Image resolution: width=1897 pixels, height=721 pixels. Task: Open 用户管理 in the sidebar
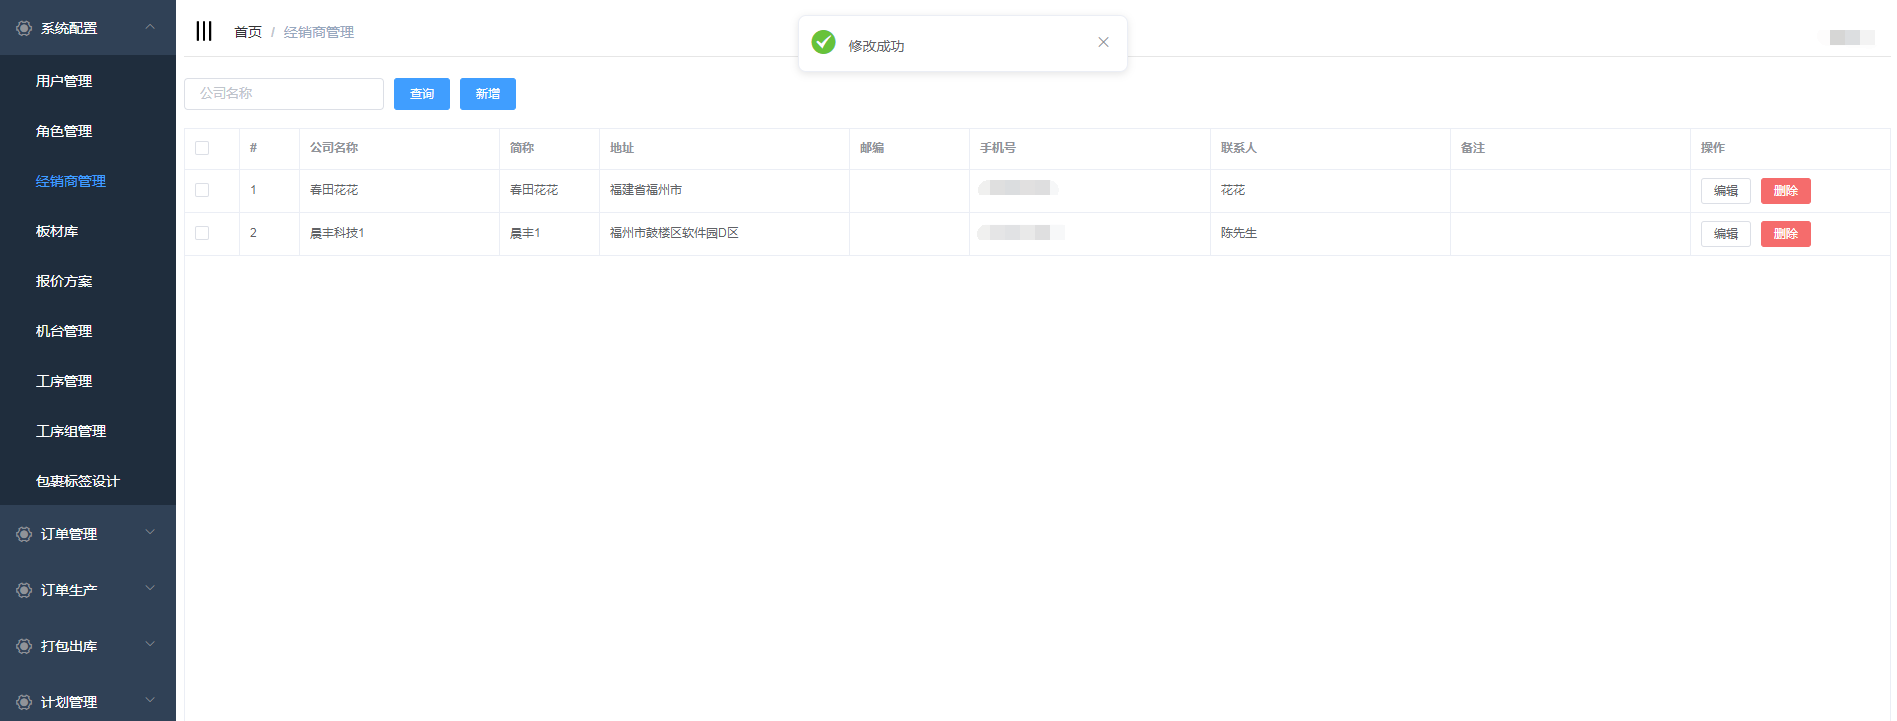click(64, 81)
